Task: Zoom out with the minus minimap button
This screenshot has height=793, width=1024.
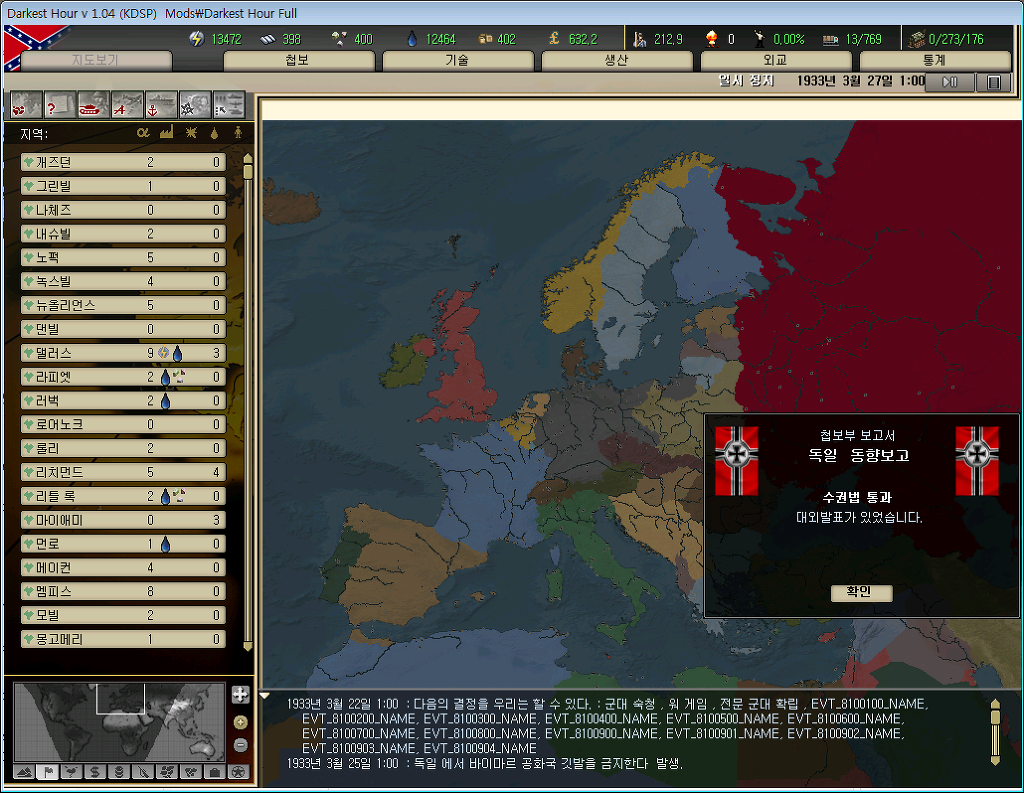Action: click(240, 745)
